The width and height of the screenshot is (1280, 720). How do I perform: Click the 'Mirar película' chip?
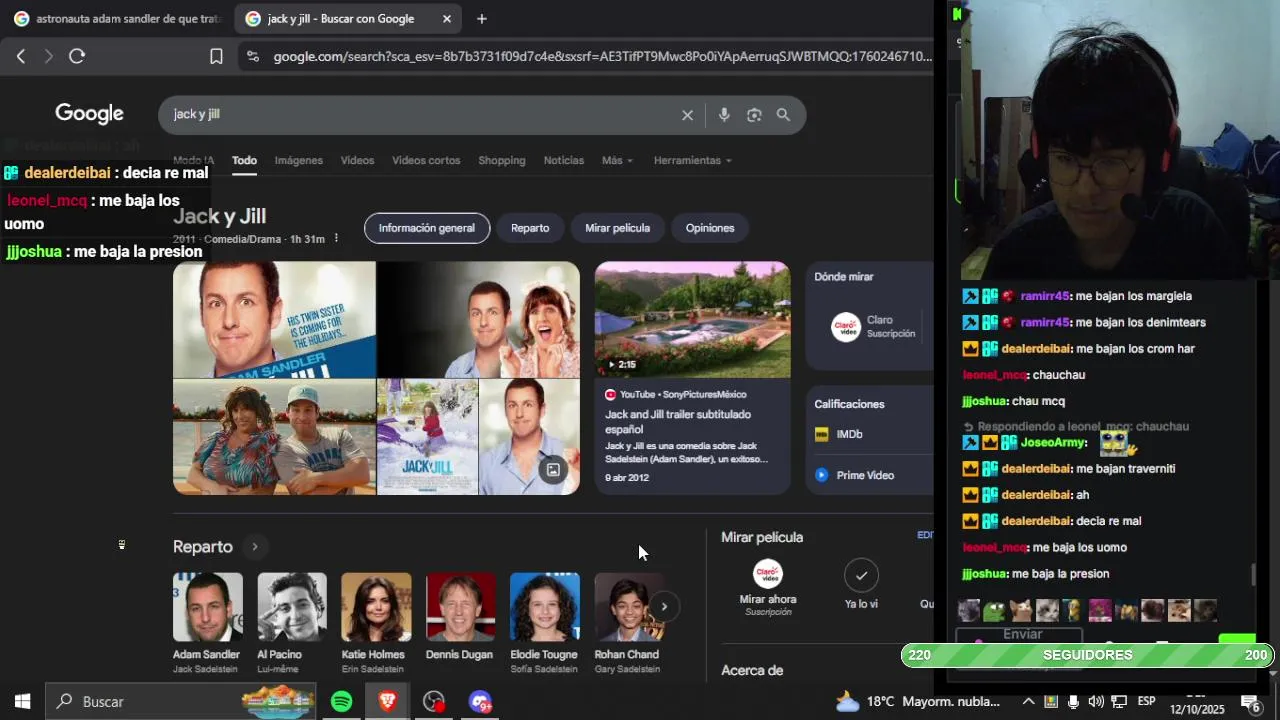pyautogui.click(x=617, y=228)
